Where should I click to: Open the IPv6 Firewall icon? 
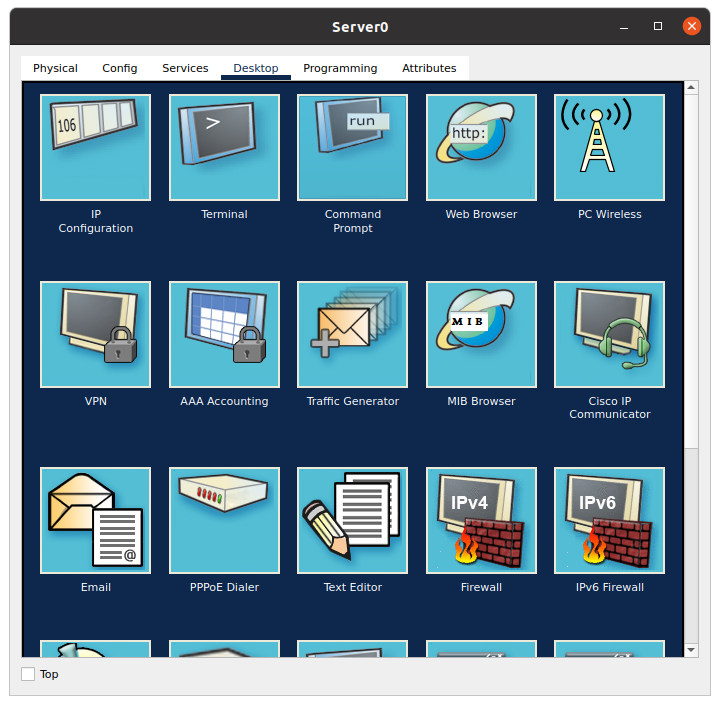(609, 520)
